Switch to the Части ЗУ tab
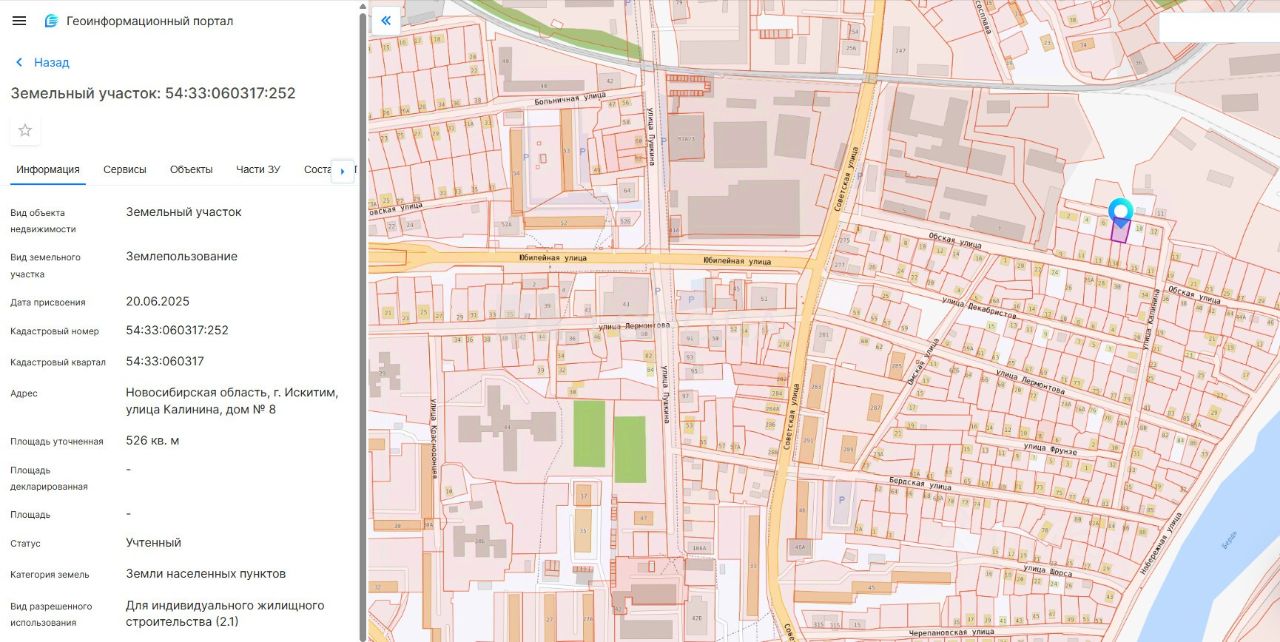Screen dimensions: 1280x642 258,169
